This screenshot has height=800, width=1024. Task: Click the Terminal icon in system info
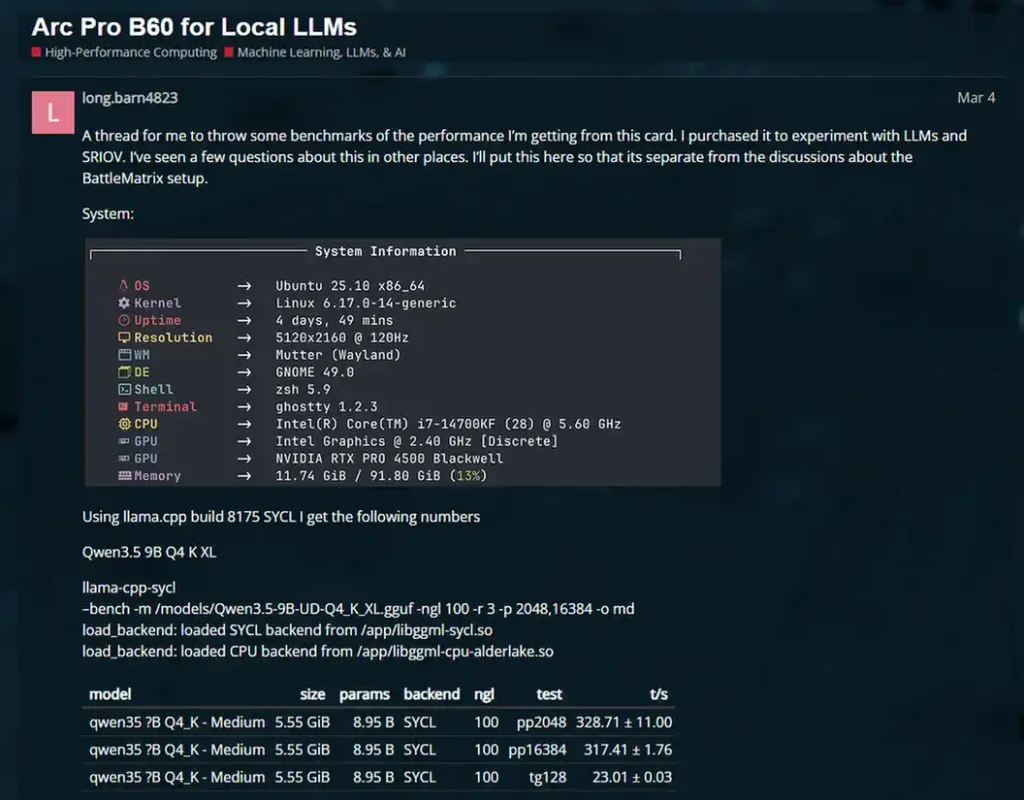123,406
